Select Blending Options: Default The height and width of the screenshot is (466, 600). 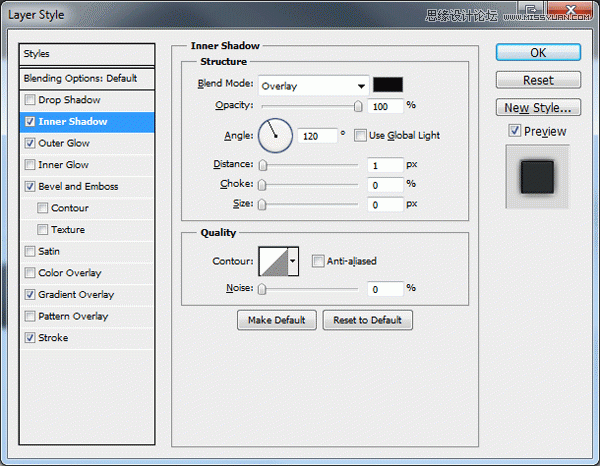87,78
